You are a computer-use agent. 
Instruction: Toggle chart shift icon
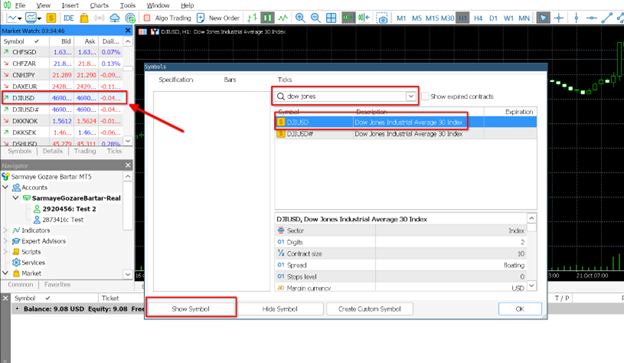(x=364, y=18)
